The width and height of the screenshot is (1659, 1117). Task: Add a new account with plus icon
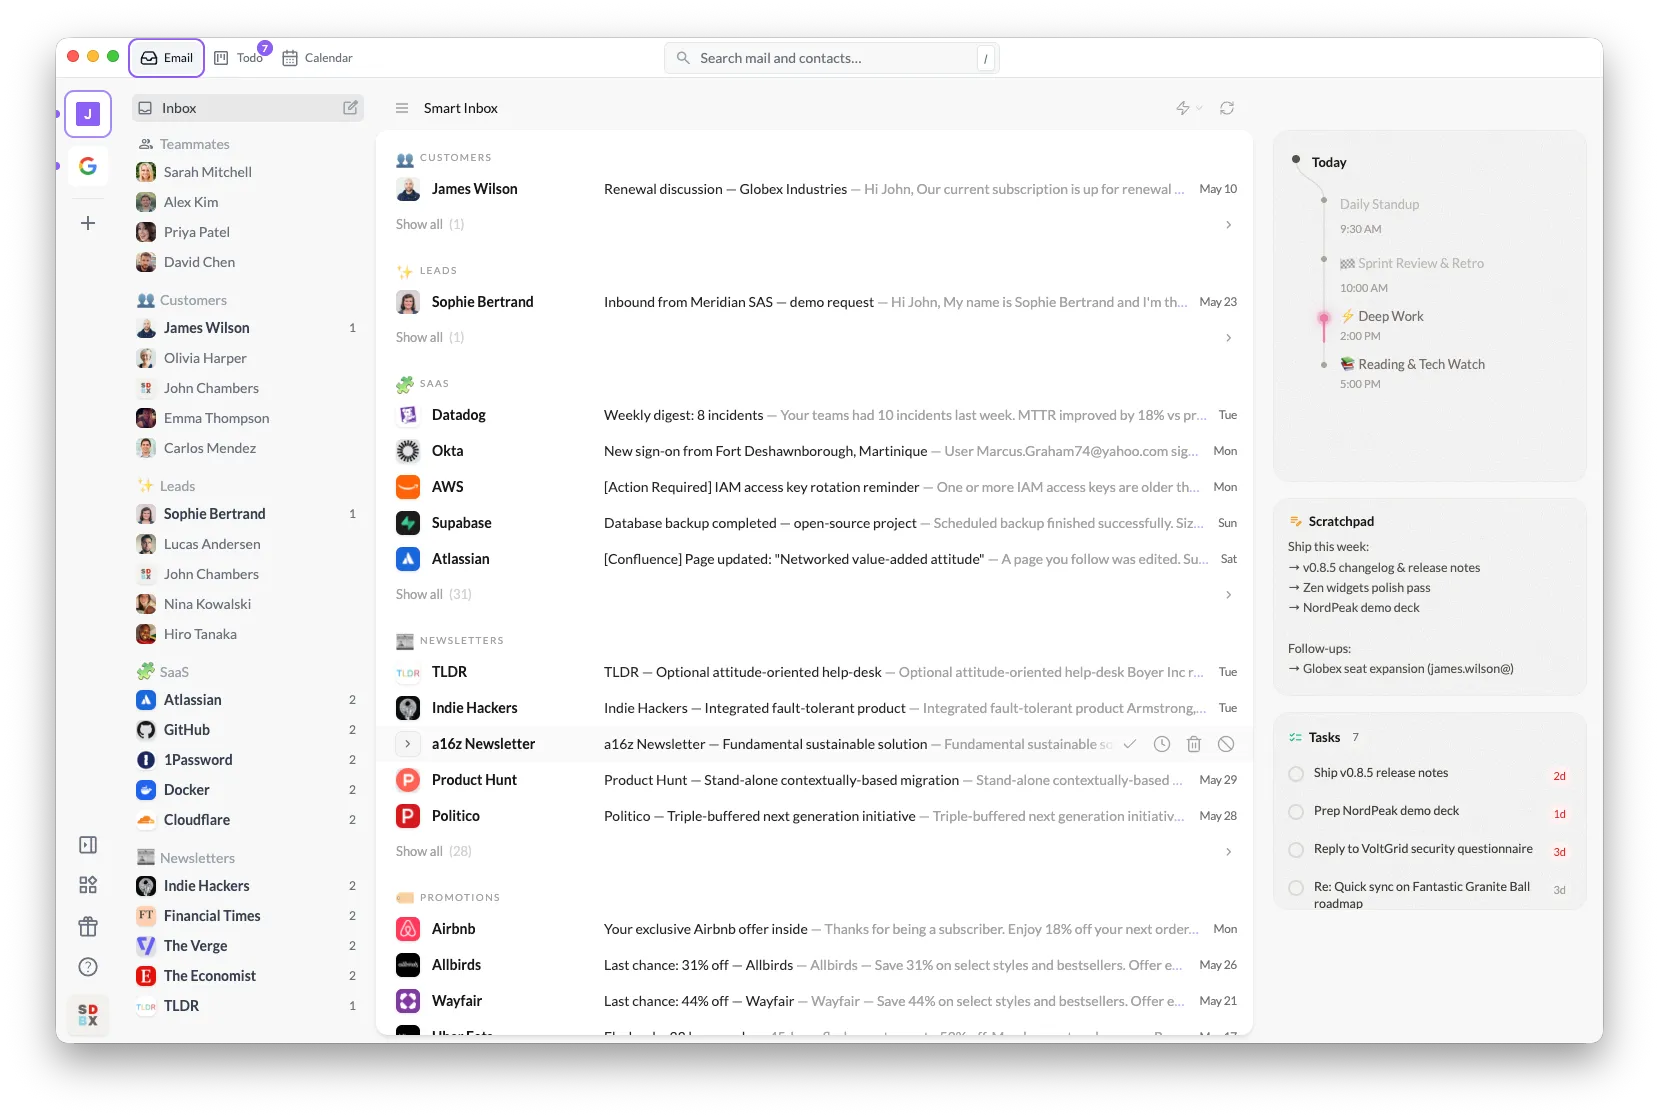[88, 223]
